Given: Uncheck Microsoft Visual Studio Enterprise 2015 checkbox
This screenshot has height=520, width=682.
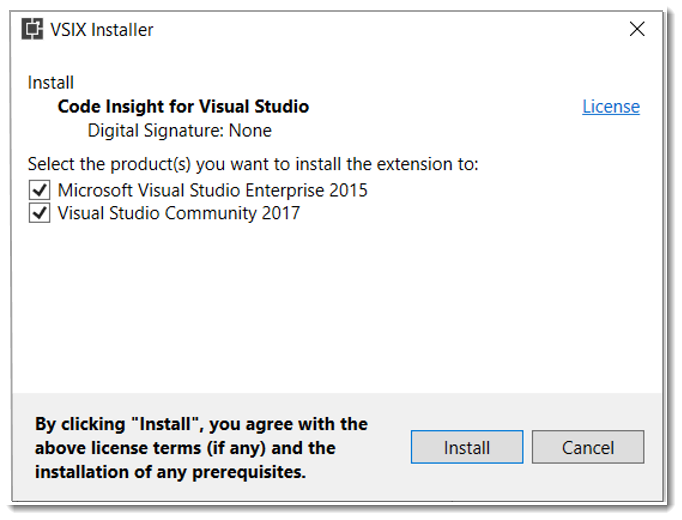Looking at the screenshot, I should click(40, 190).
